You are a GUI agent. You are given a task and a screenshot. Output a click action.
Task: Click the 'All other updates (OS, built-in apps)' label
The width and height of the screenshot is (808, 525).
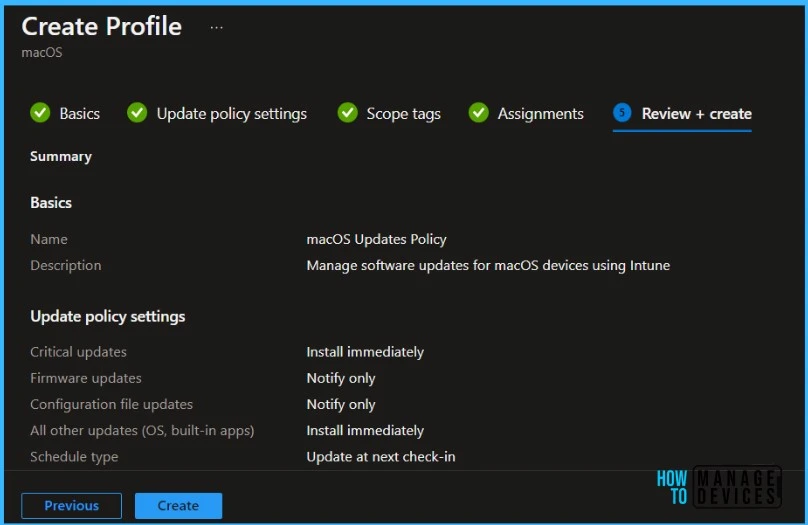(x=142, y=430)
